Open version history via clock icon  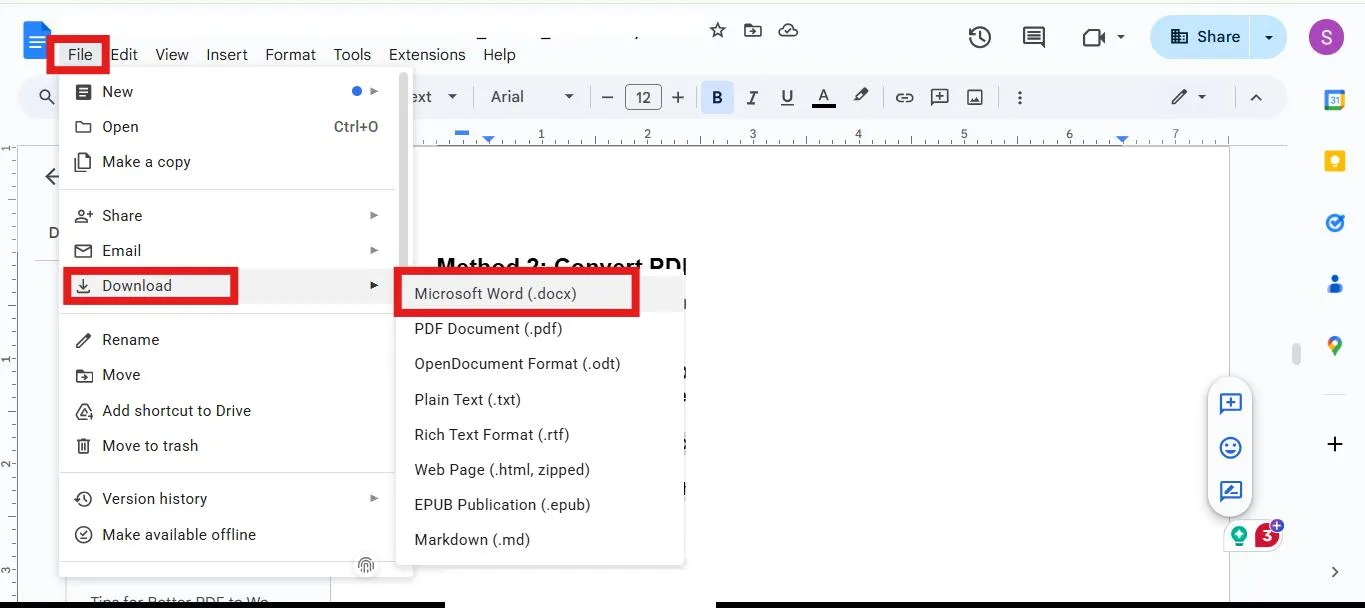(x=979, y=36)
